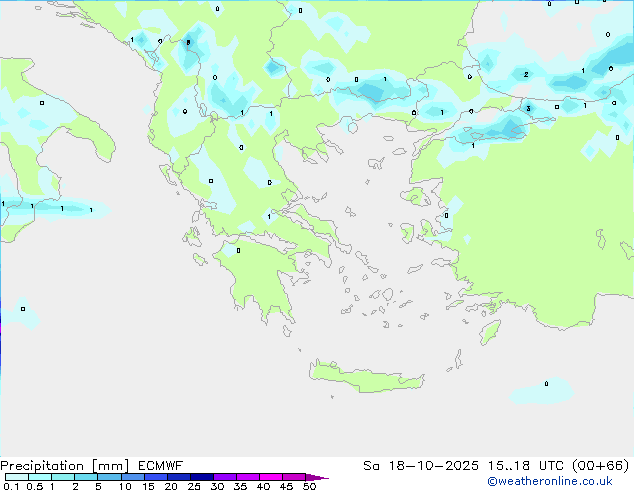The width and height of the screenshot is (634, 490).
Task: Click the '0.1' legend scale label
Action: point(11,486)
